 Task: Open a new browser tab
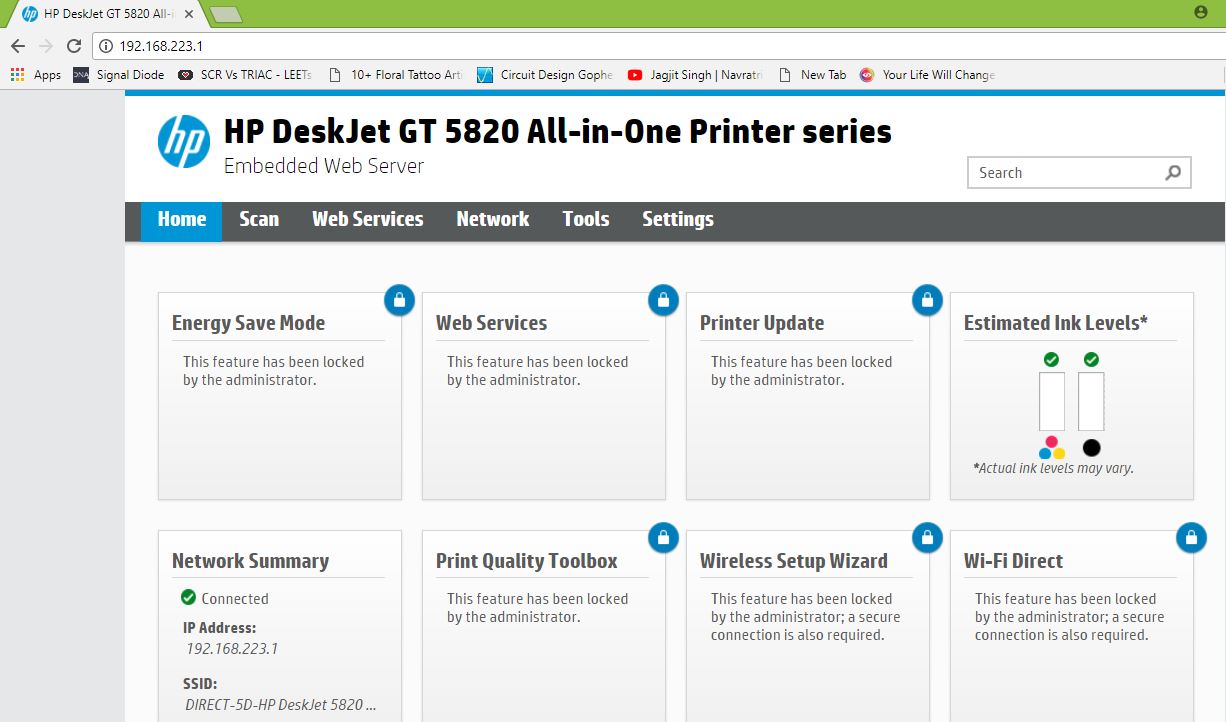coord(227,14)
